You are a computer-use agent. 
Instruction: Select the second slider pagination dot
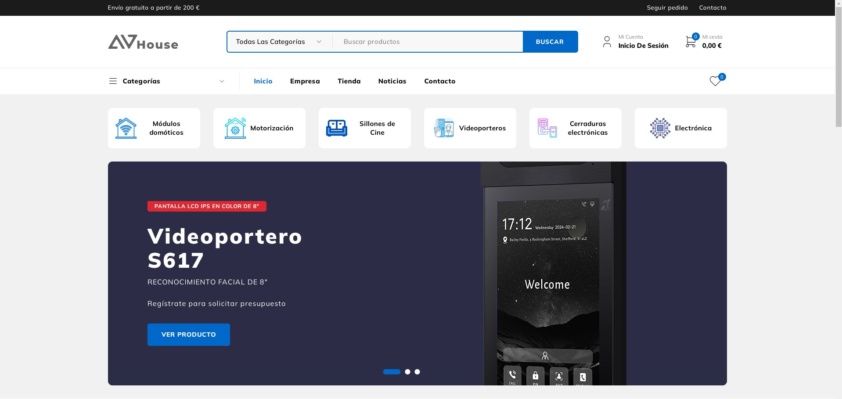pyautogui.click(x=408, y=372)
